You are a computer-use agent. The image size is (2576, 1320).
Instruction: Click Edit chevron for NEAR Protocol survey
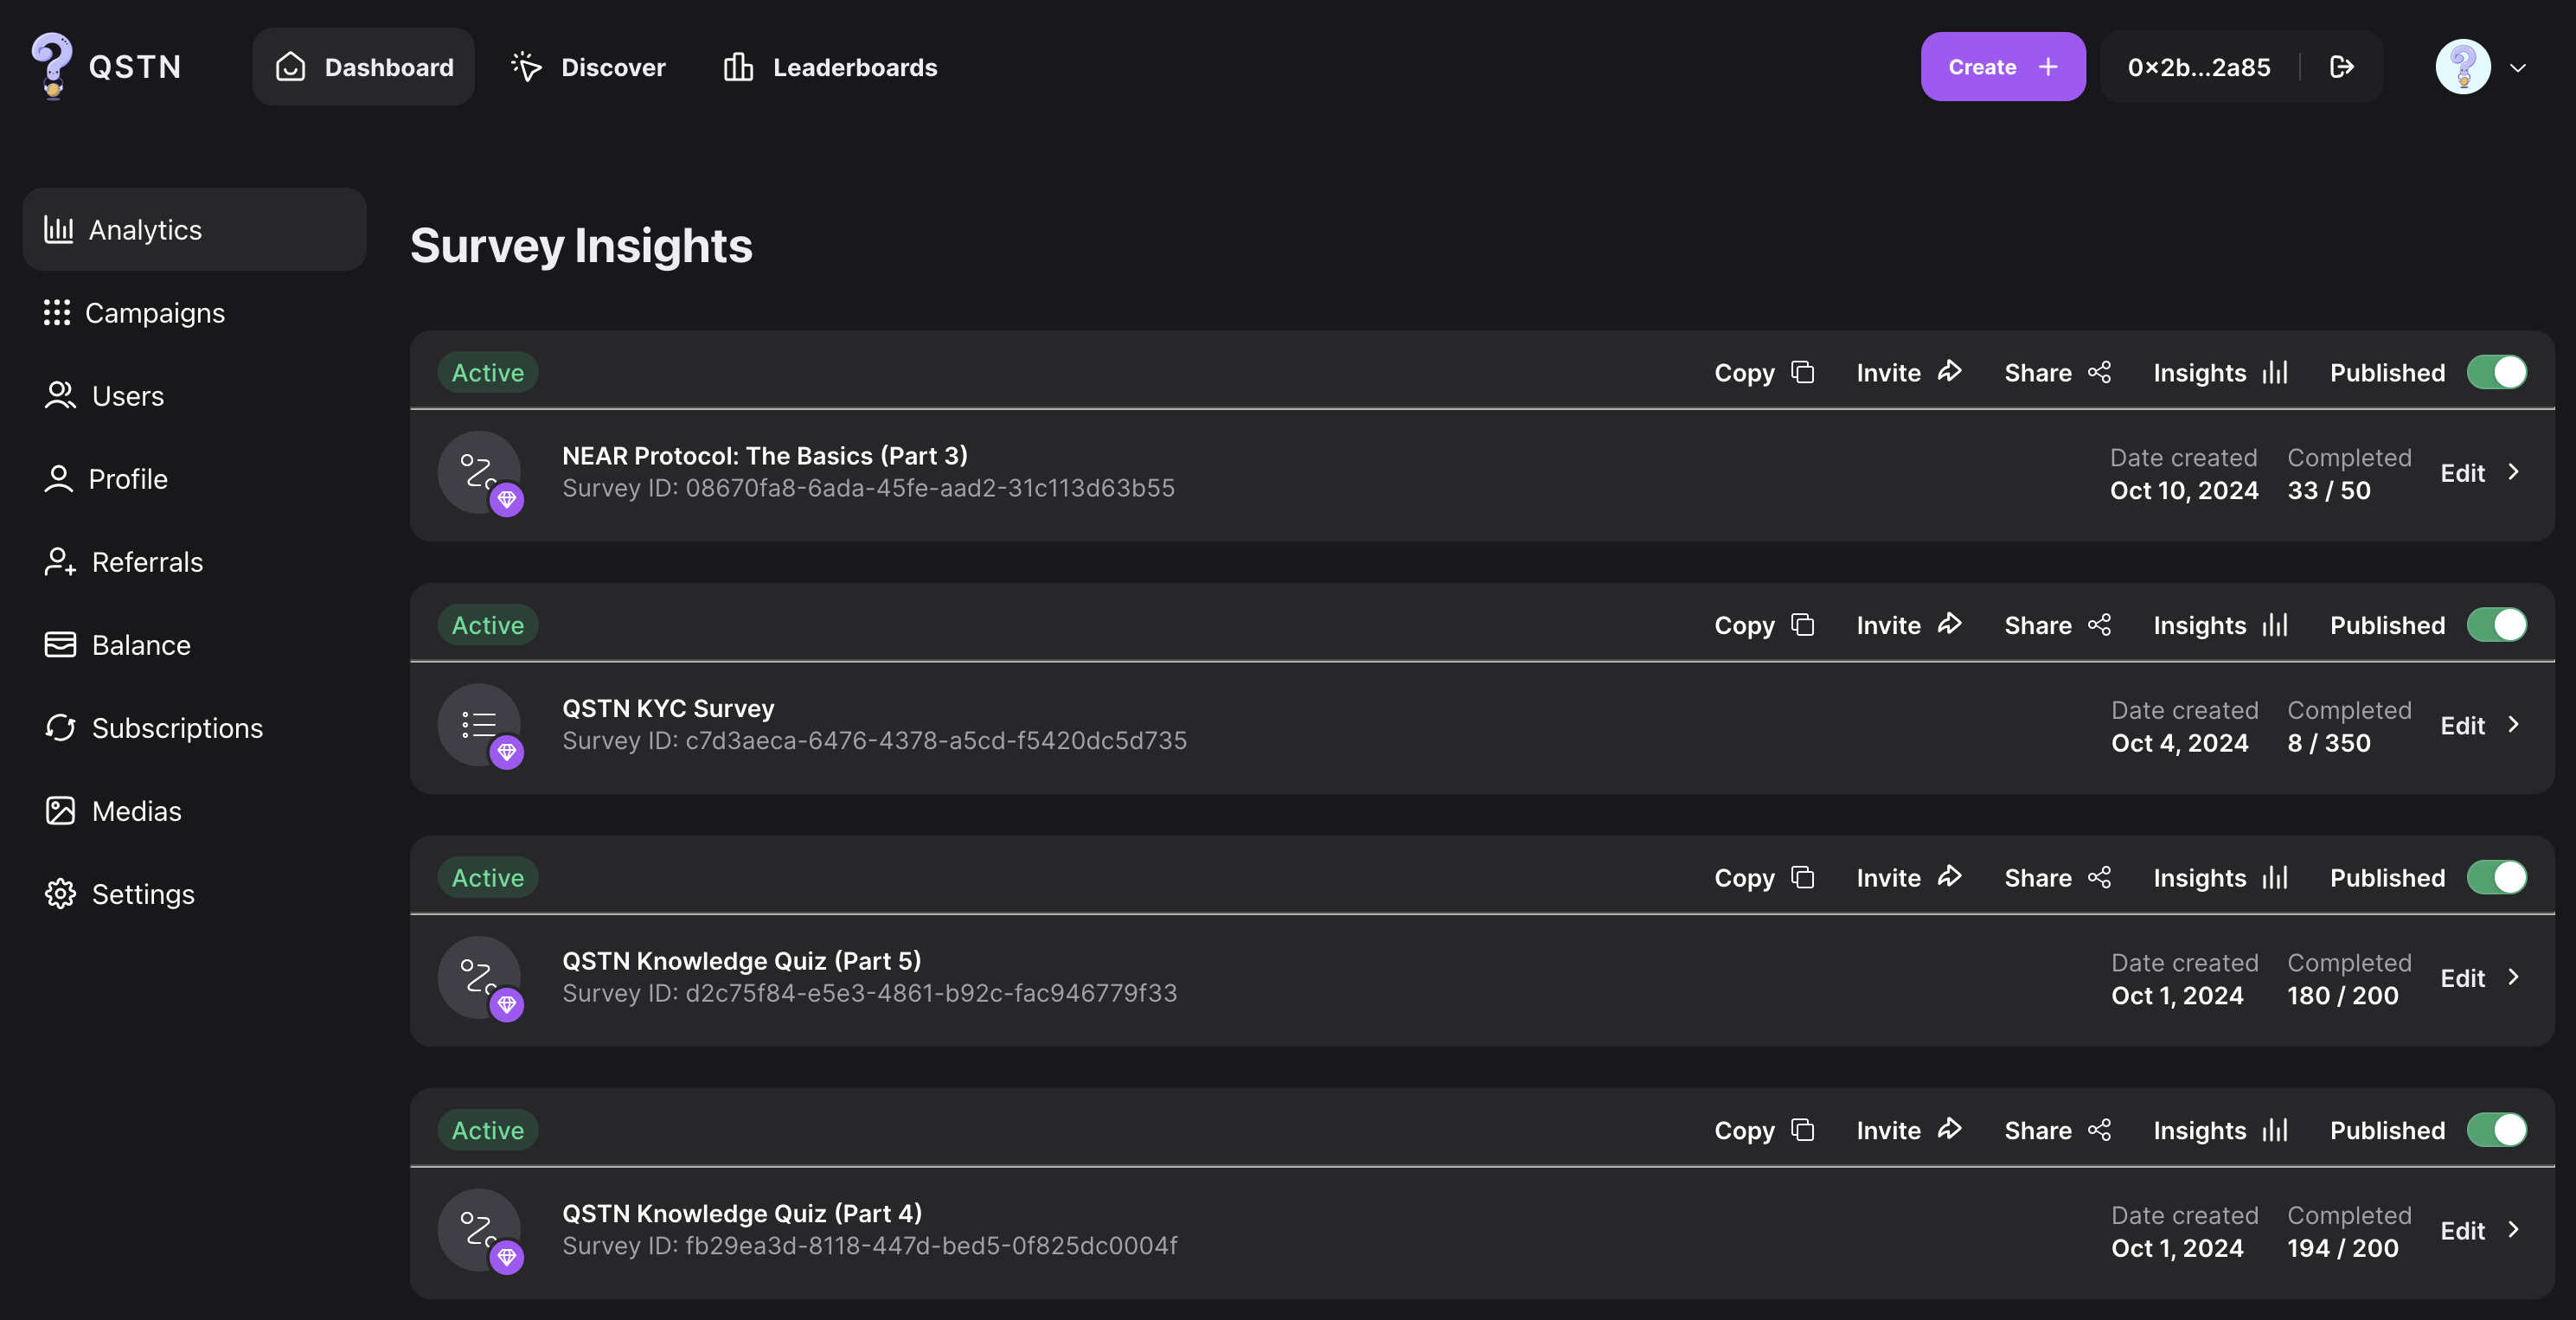pyautogui.click(x=2513, y=472)
